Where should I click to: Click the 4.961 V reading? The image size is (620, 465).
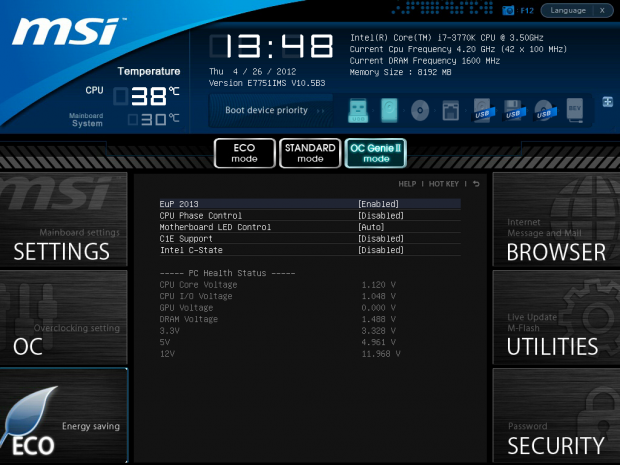click(378, 342)
